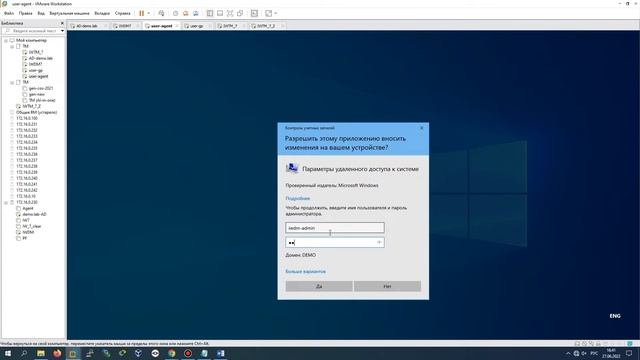Close the Библиотека library panel
The image size is (640, 360).
[x=62, y=23]
